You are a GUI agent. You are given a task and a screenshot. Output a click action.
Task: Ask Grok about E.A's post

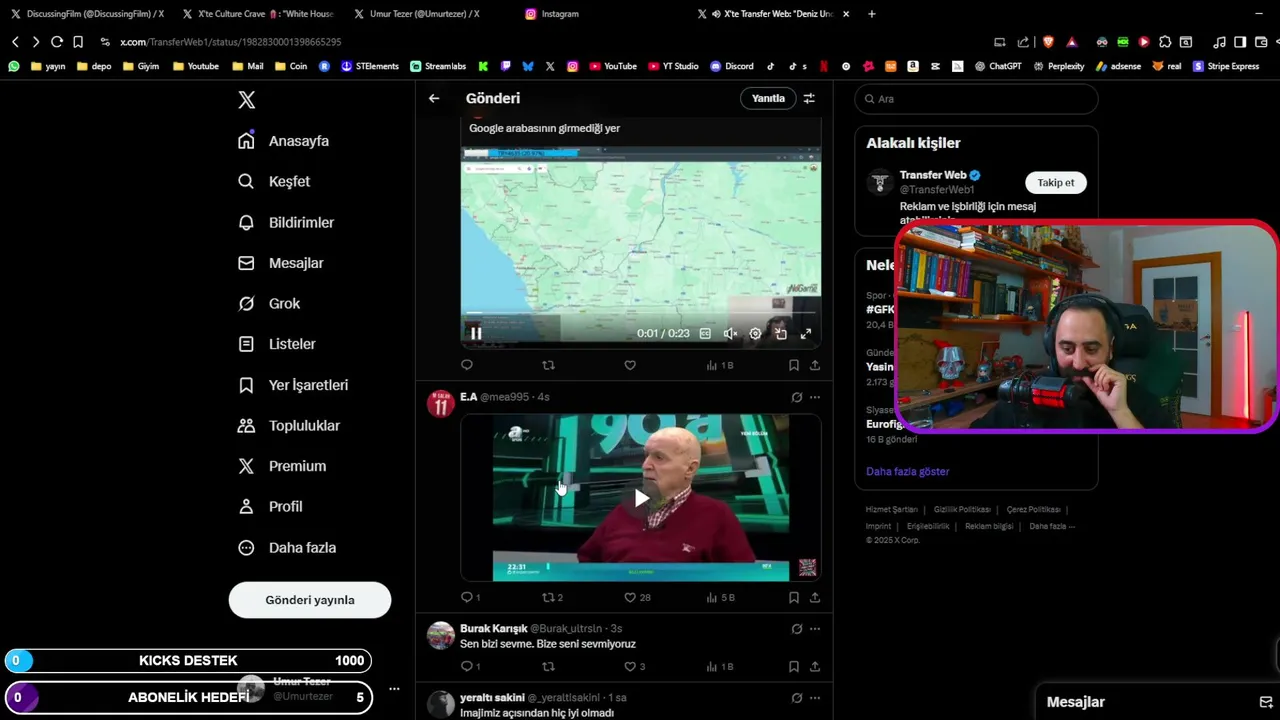(x=796, y=397)
